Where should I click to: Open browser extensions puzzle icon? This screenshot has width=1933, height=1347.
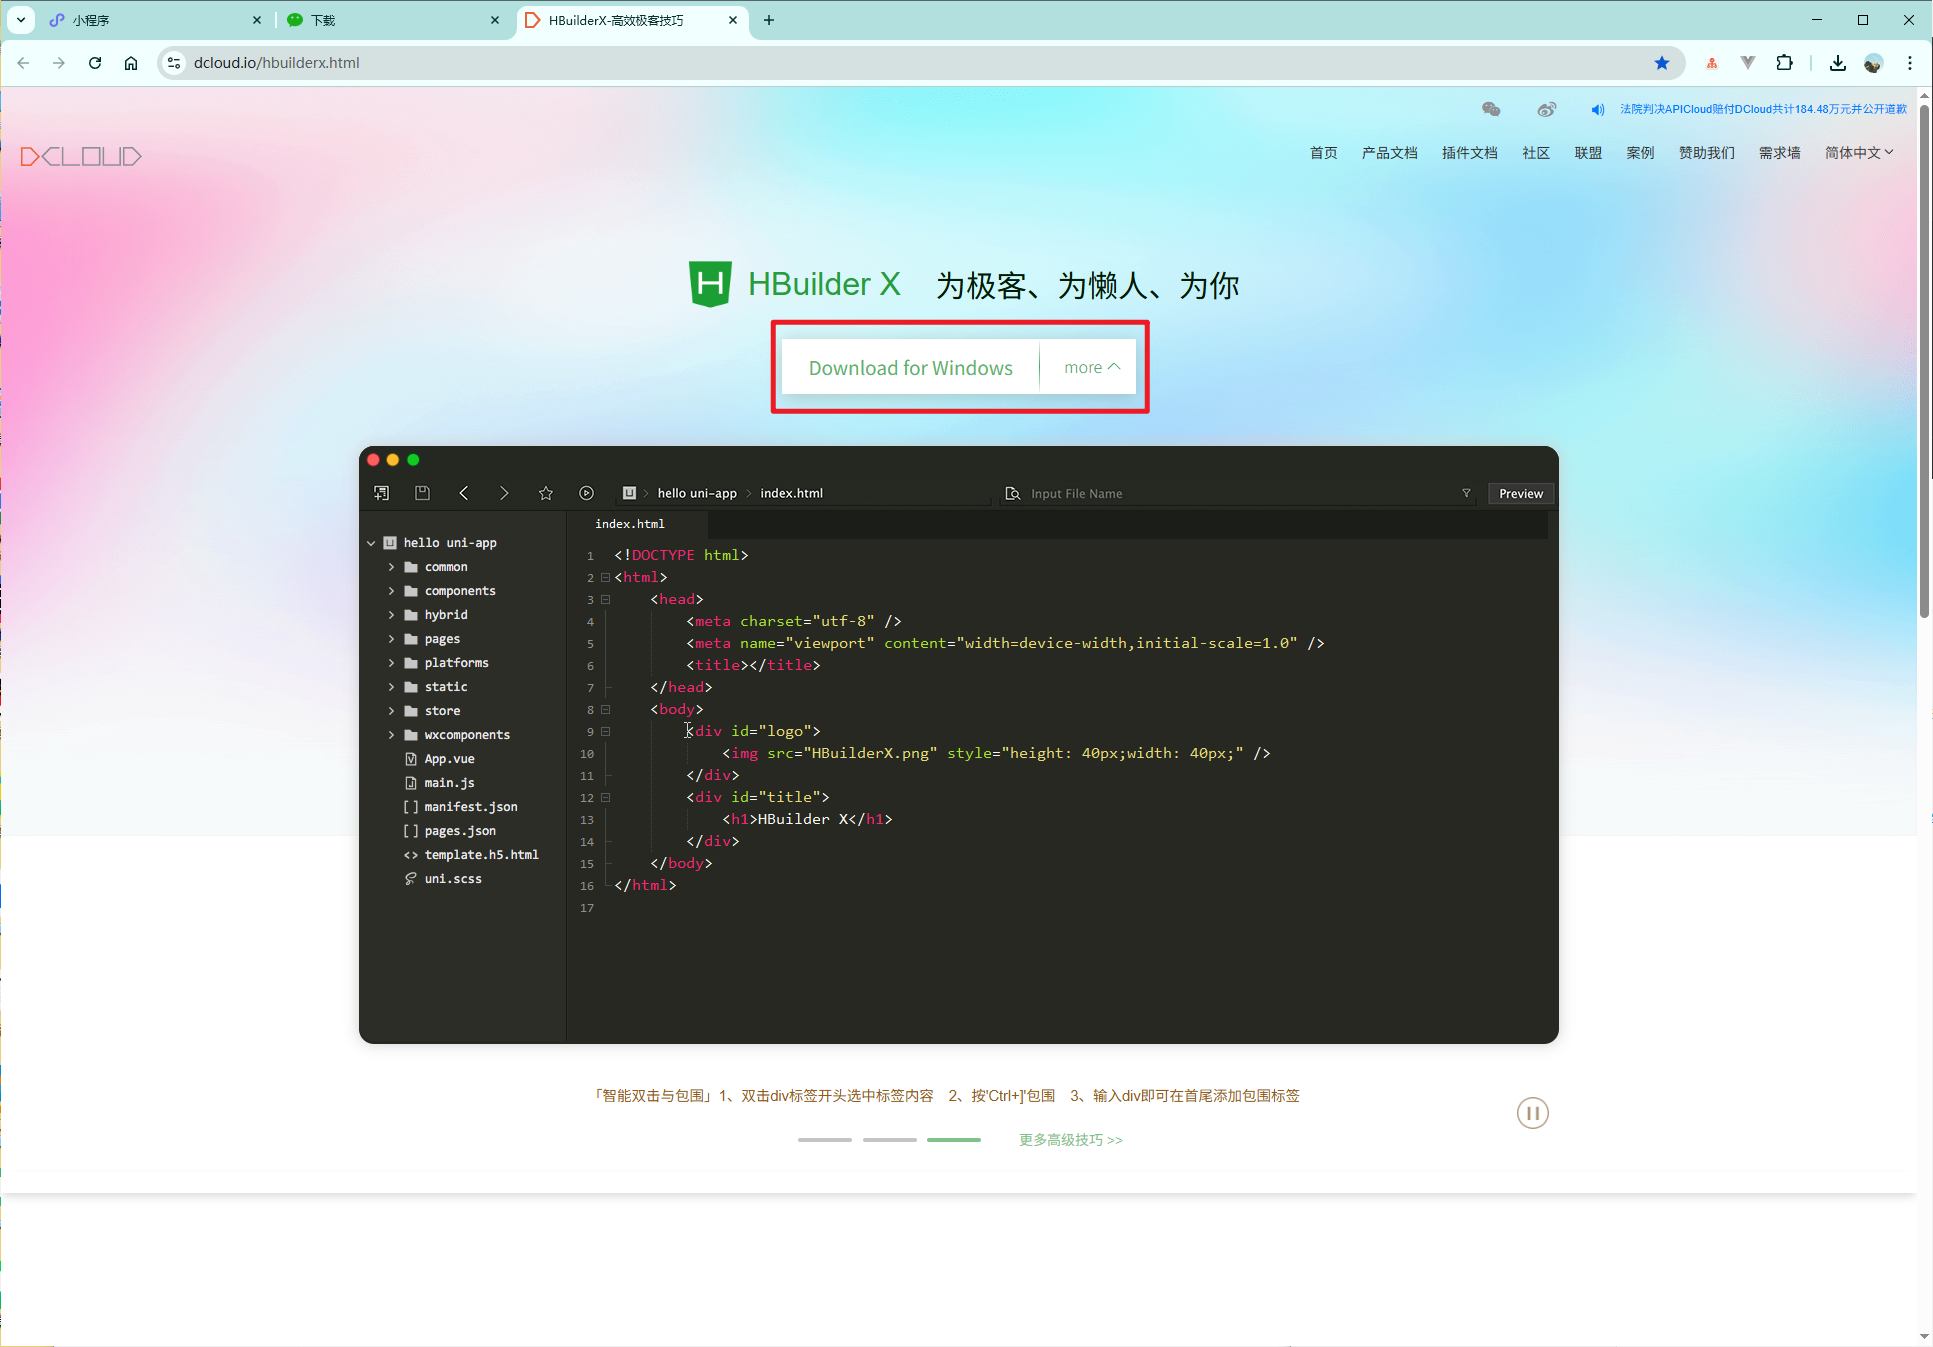click(x=1784, y=63)
